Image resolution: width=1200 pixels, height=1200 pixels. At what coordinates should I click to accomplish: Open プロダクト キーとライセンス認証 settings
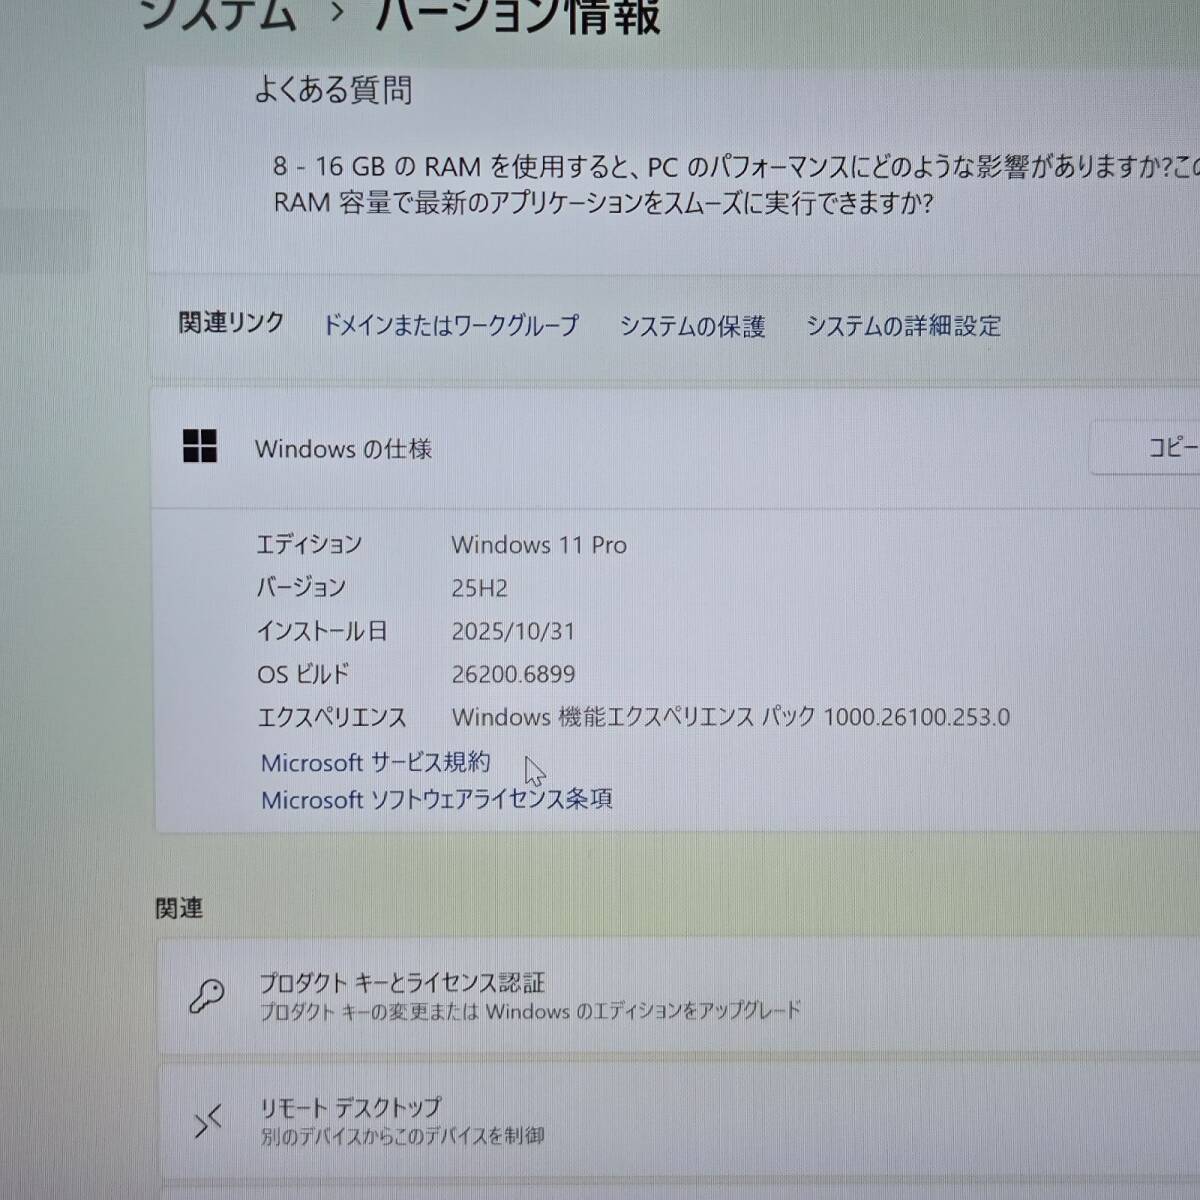[x=678, y=995]
